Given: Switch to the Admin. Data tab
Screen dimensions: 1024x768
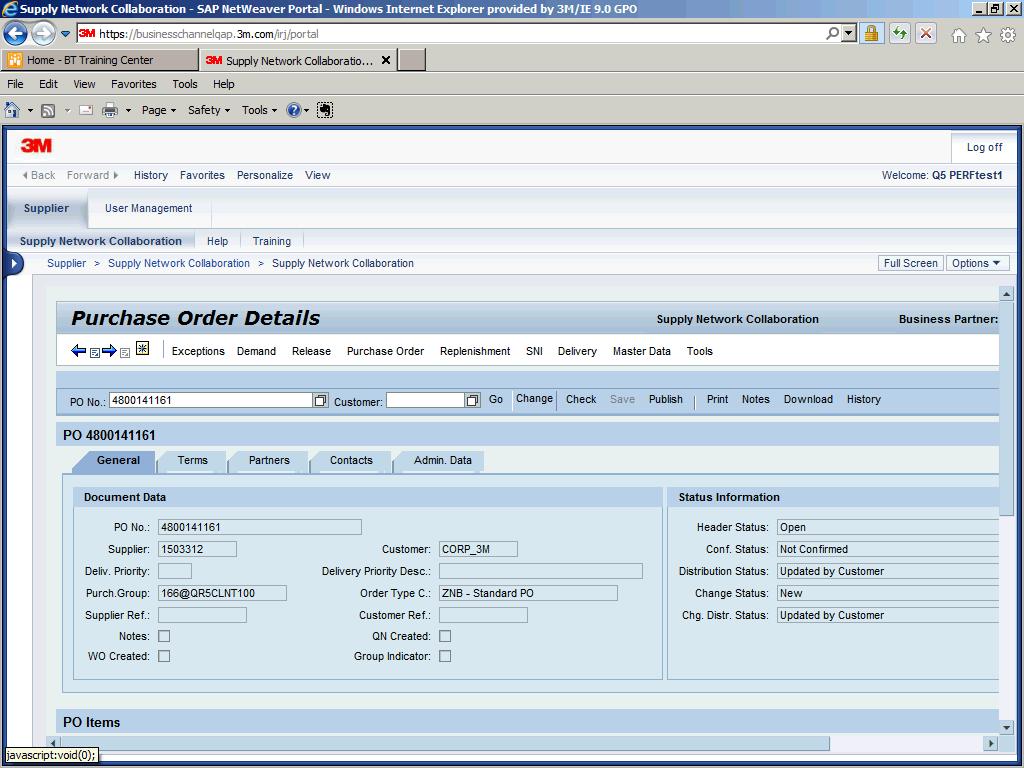Looking at the screenshot, I should 442,460.
